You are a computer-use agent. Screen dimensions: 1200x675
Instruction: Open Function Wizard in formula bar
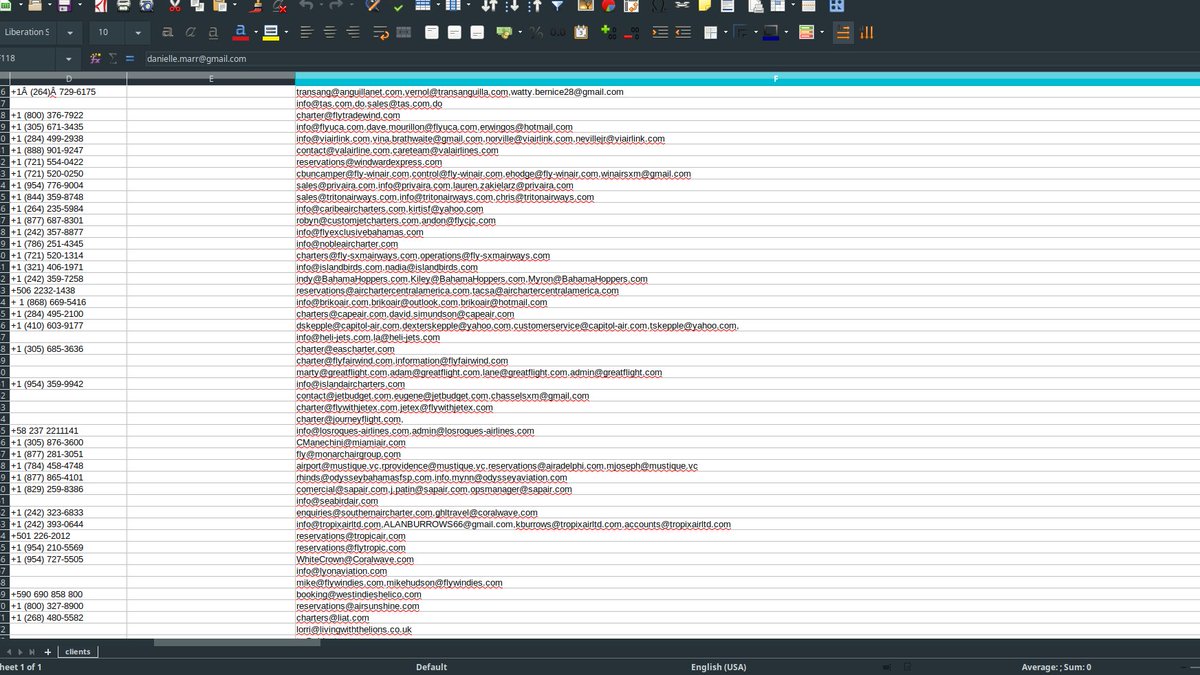[x=94, y=59]
